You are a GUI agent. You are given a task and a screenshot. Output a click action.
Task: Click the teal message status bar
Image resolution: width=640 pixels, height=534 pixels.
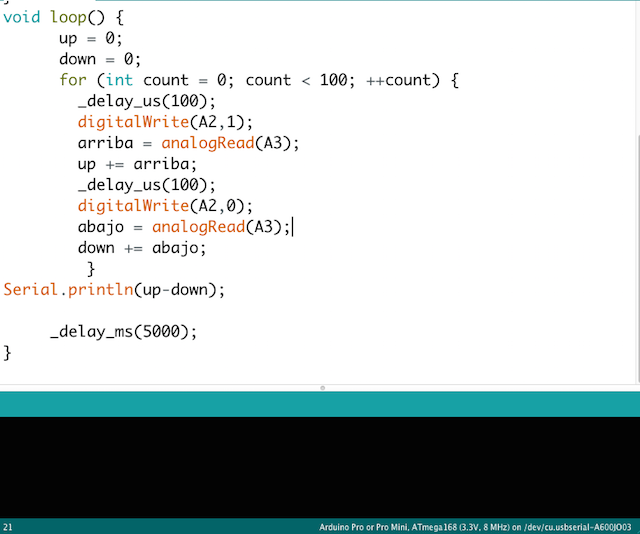(x=320, y=404)
